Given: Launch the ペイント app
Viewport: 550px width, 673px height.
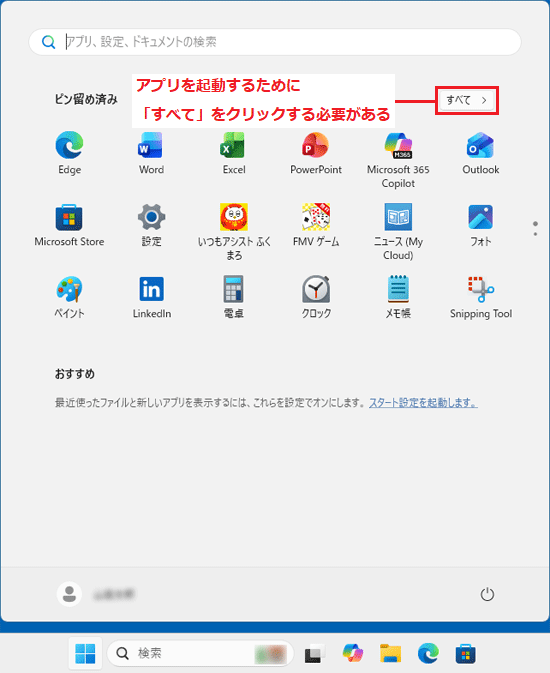Looking at the screenshot, I should pos(69,297).
